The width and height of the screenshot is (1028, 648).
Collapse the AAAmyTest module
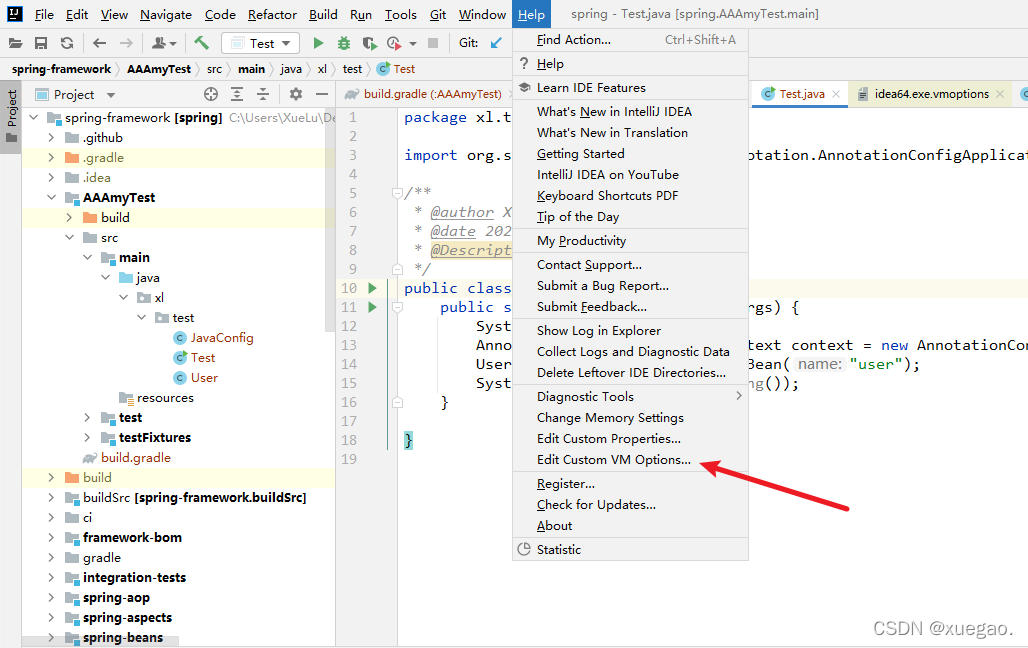pos(51,197)
